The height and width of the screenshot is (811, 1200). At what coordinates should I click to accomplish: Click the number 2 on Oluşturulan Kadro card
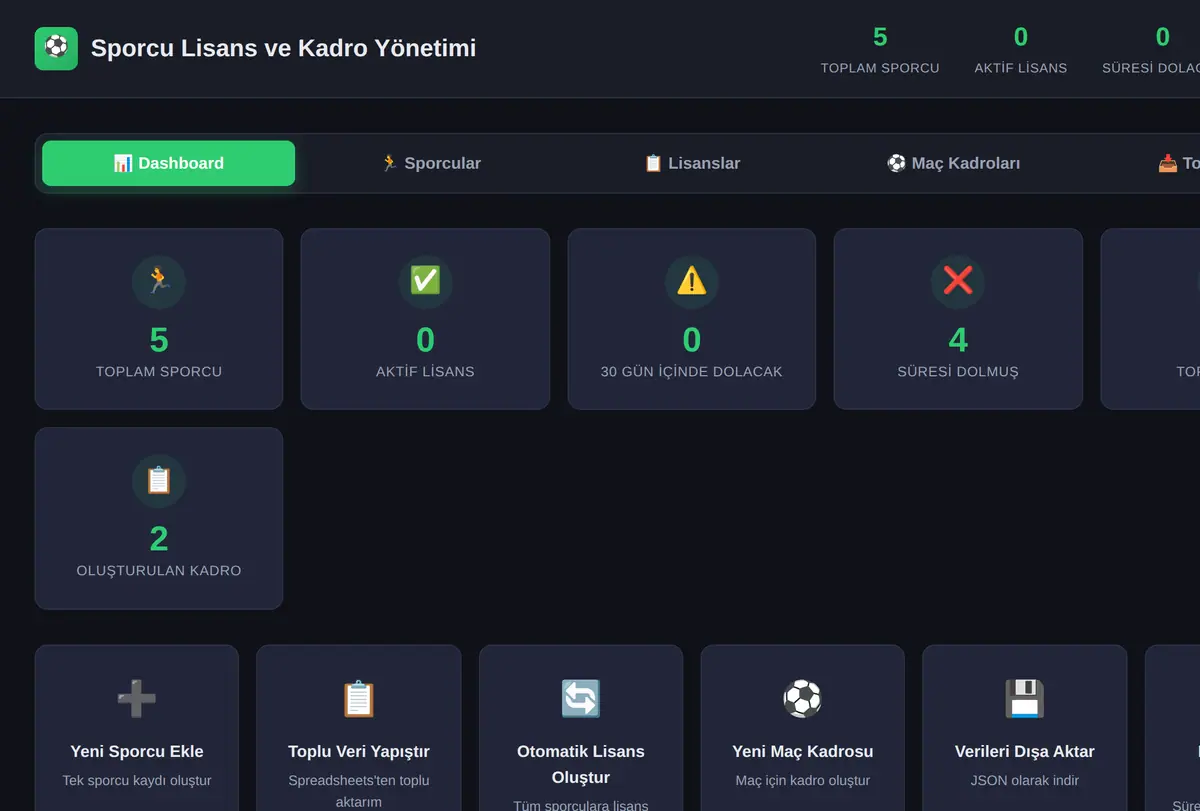(x=159, y=539)
